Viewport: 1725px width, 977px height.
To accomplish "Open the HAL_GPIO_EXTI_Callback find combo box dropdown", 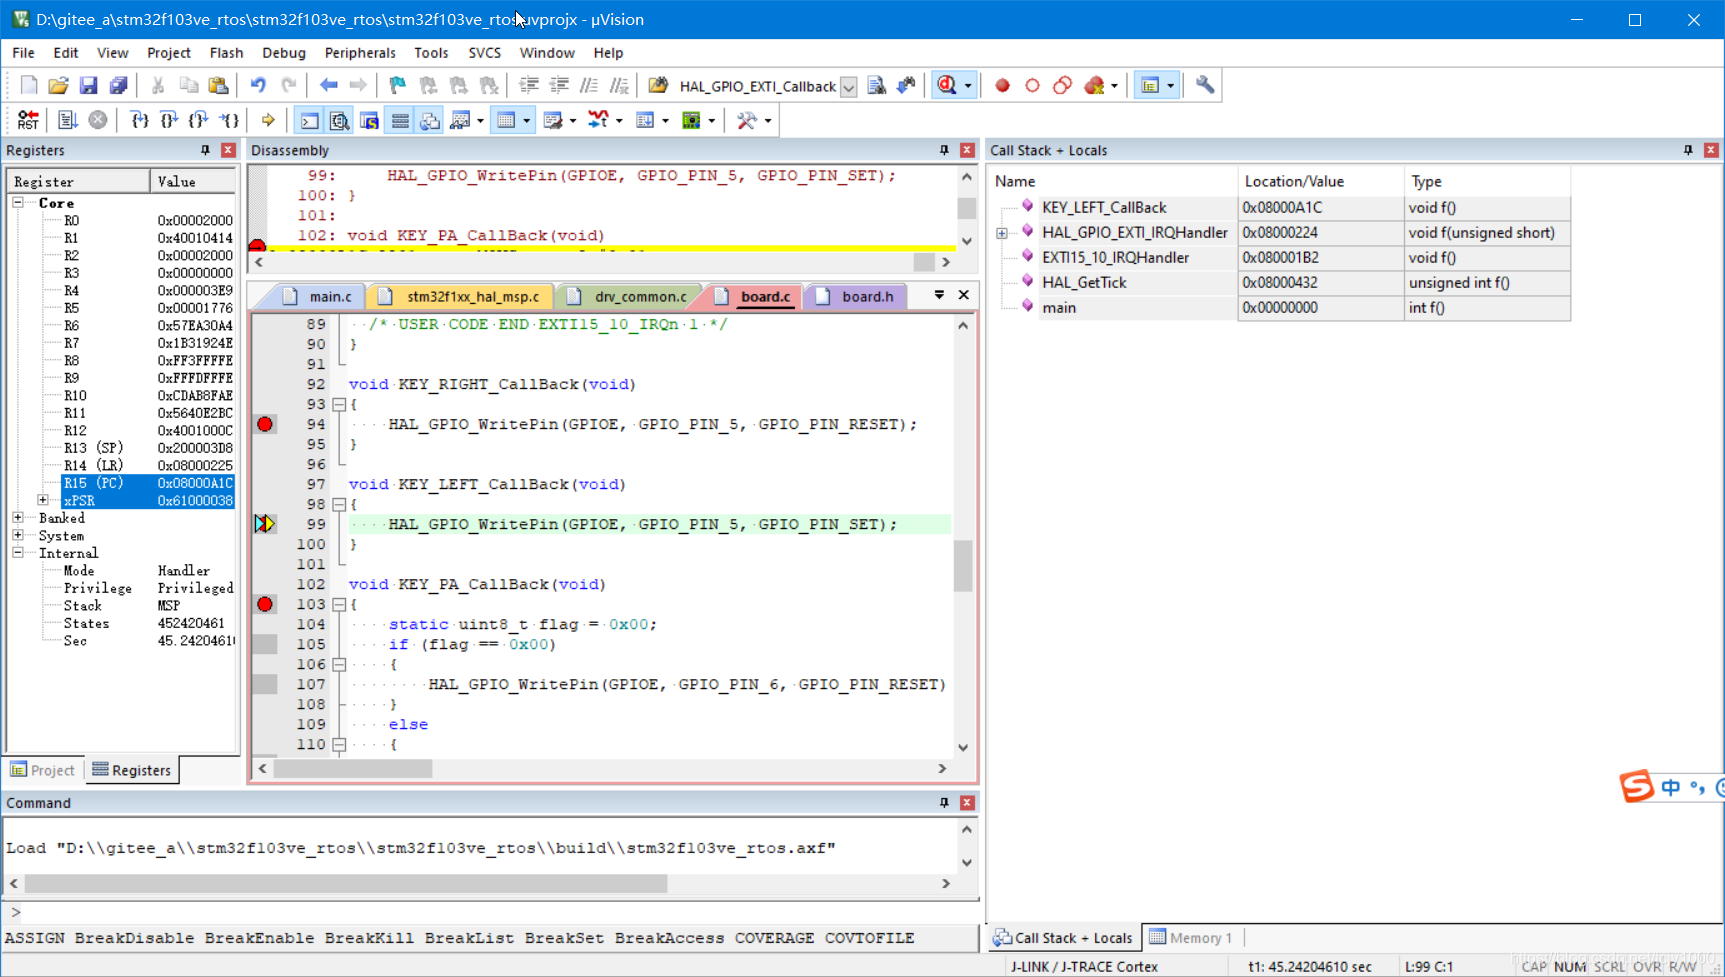I will coord(849,87).
